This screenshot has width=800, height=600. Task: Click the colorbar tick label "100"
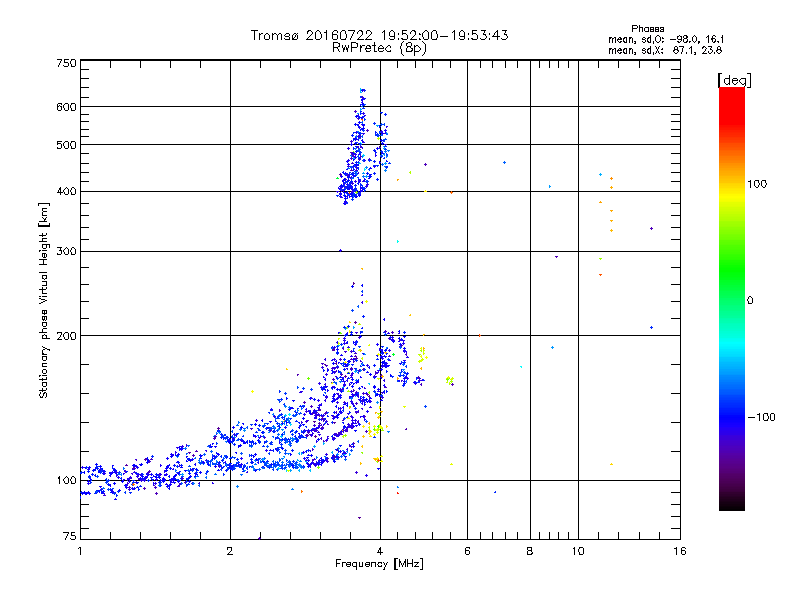757,184
